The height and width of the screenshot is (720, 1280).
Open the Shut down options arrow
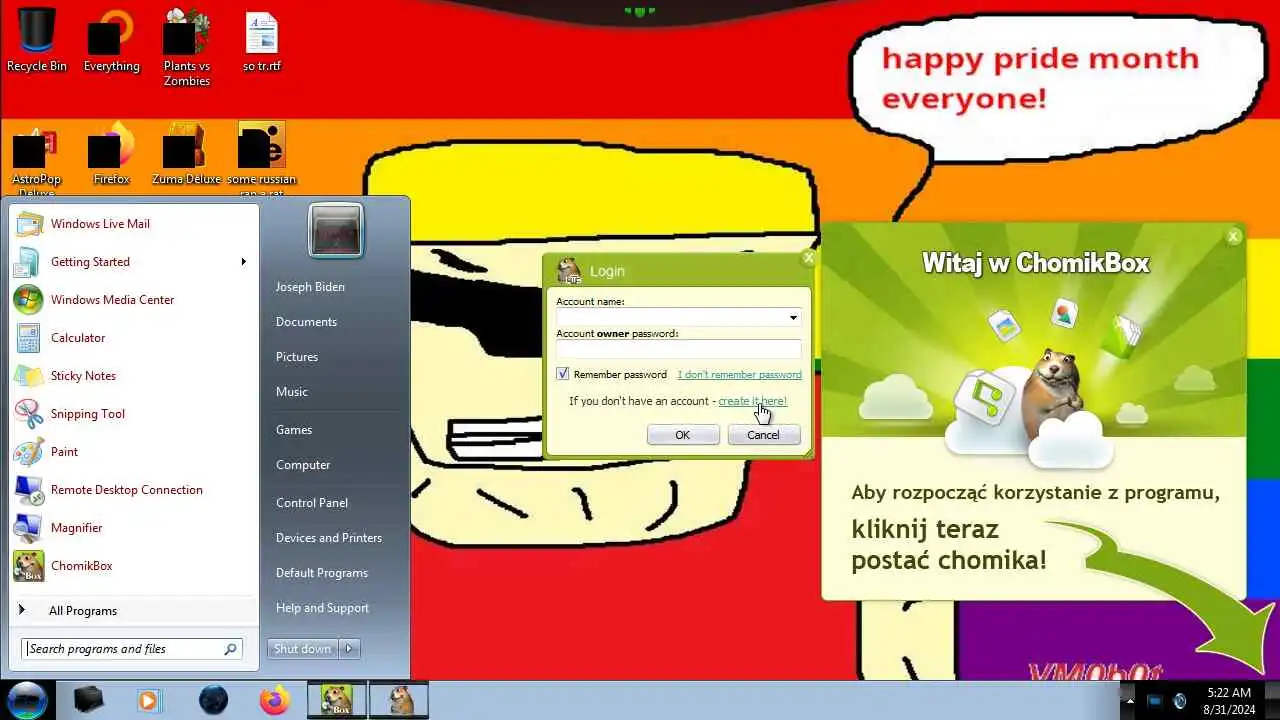[x=349, y=649]
